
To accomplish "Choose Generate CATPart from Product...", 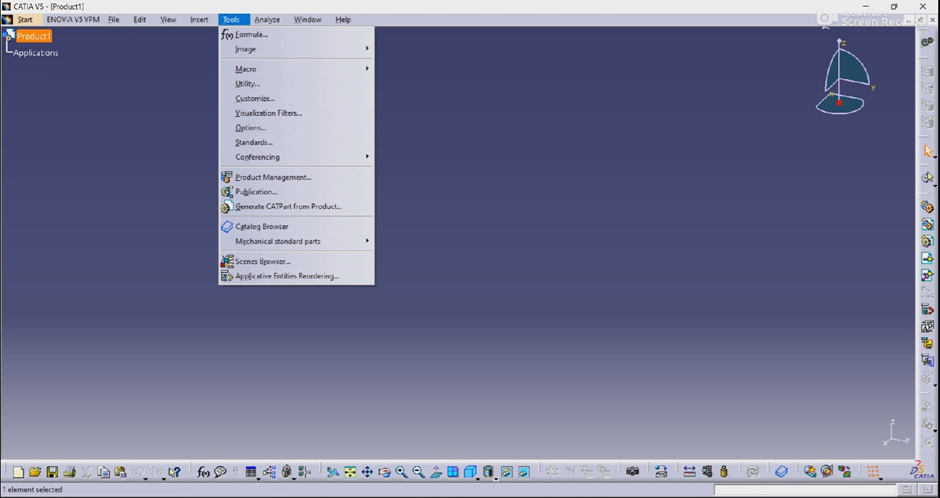I will click(x=297, y=207).
